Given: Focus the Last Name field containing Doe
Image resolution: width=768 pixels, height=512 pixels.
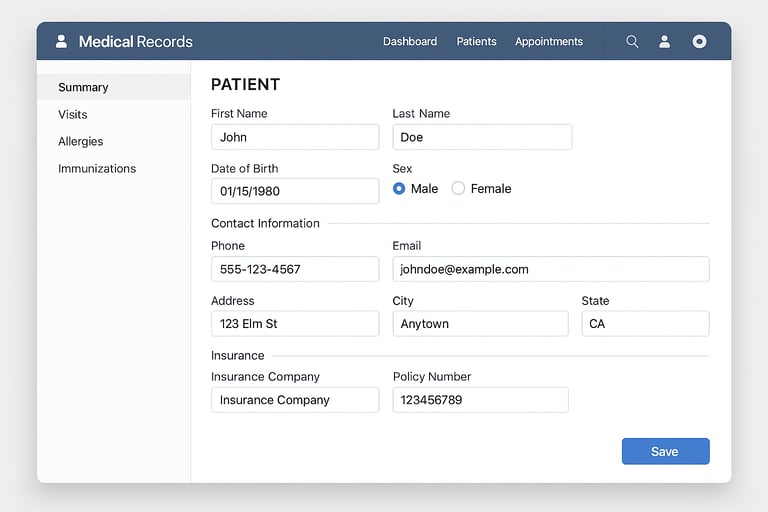Looking at the screenshot, I should 482,137.
